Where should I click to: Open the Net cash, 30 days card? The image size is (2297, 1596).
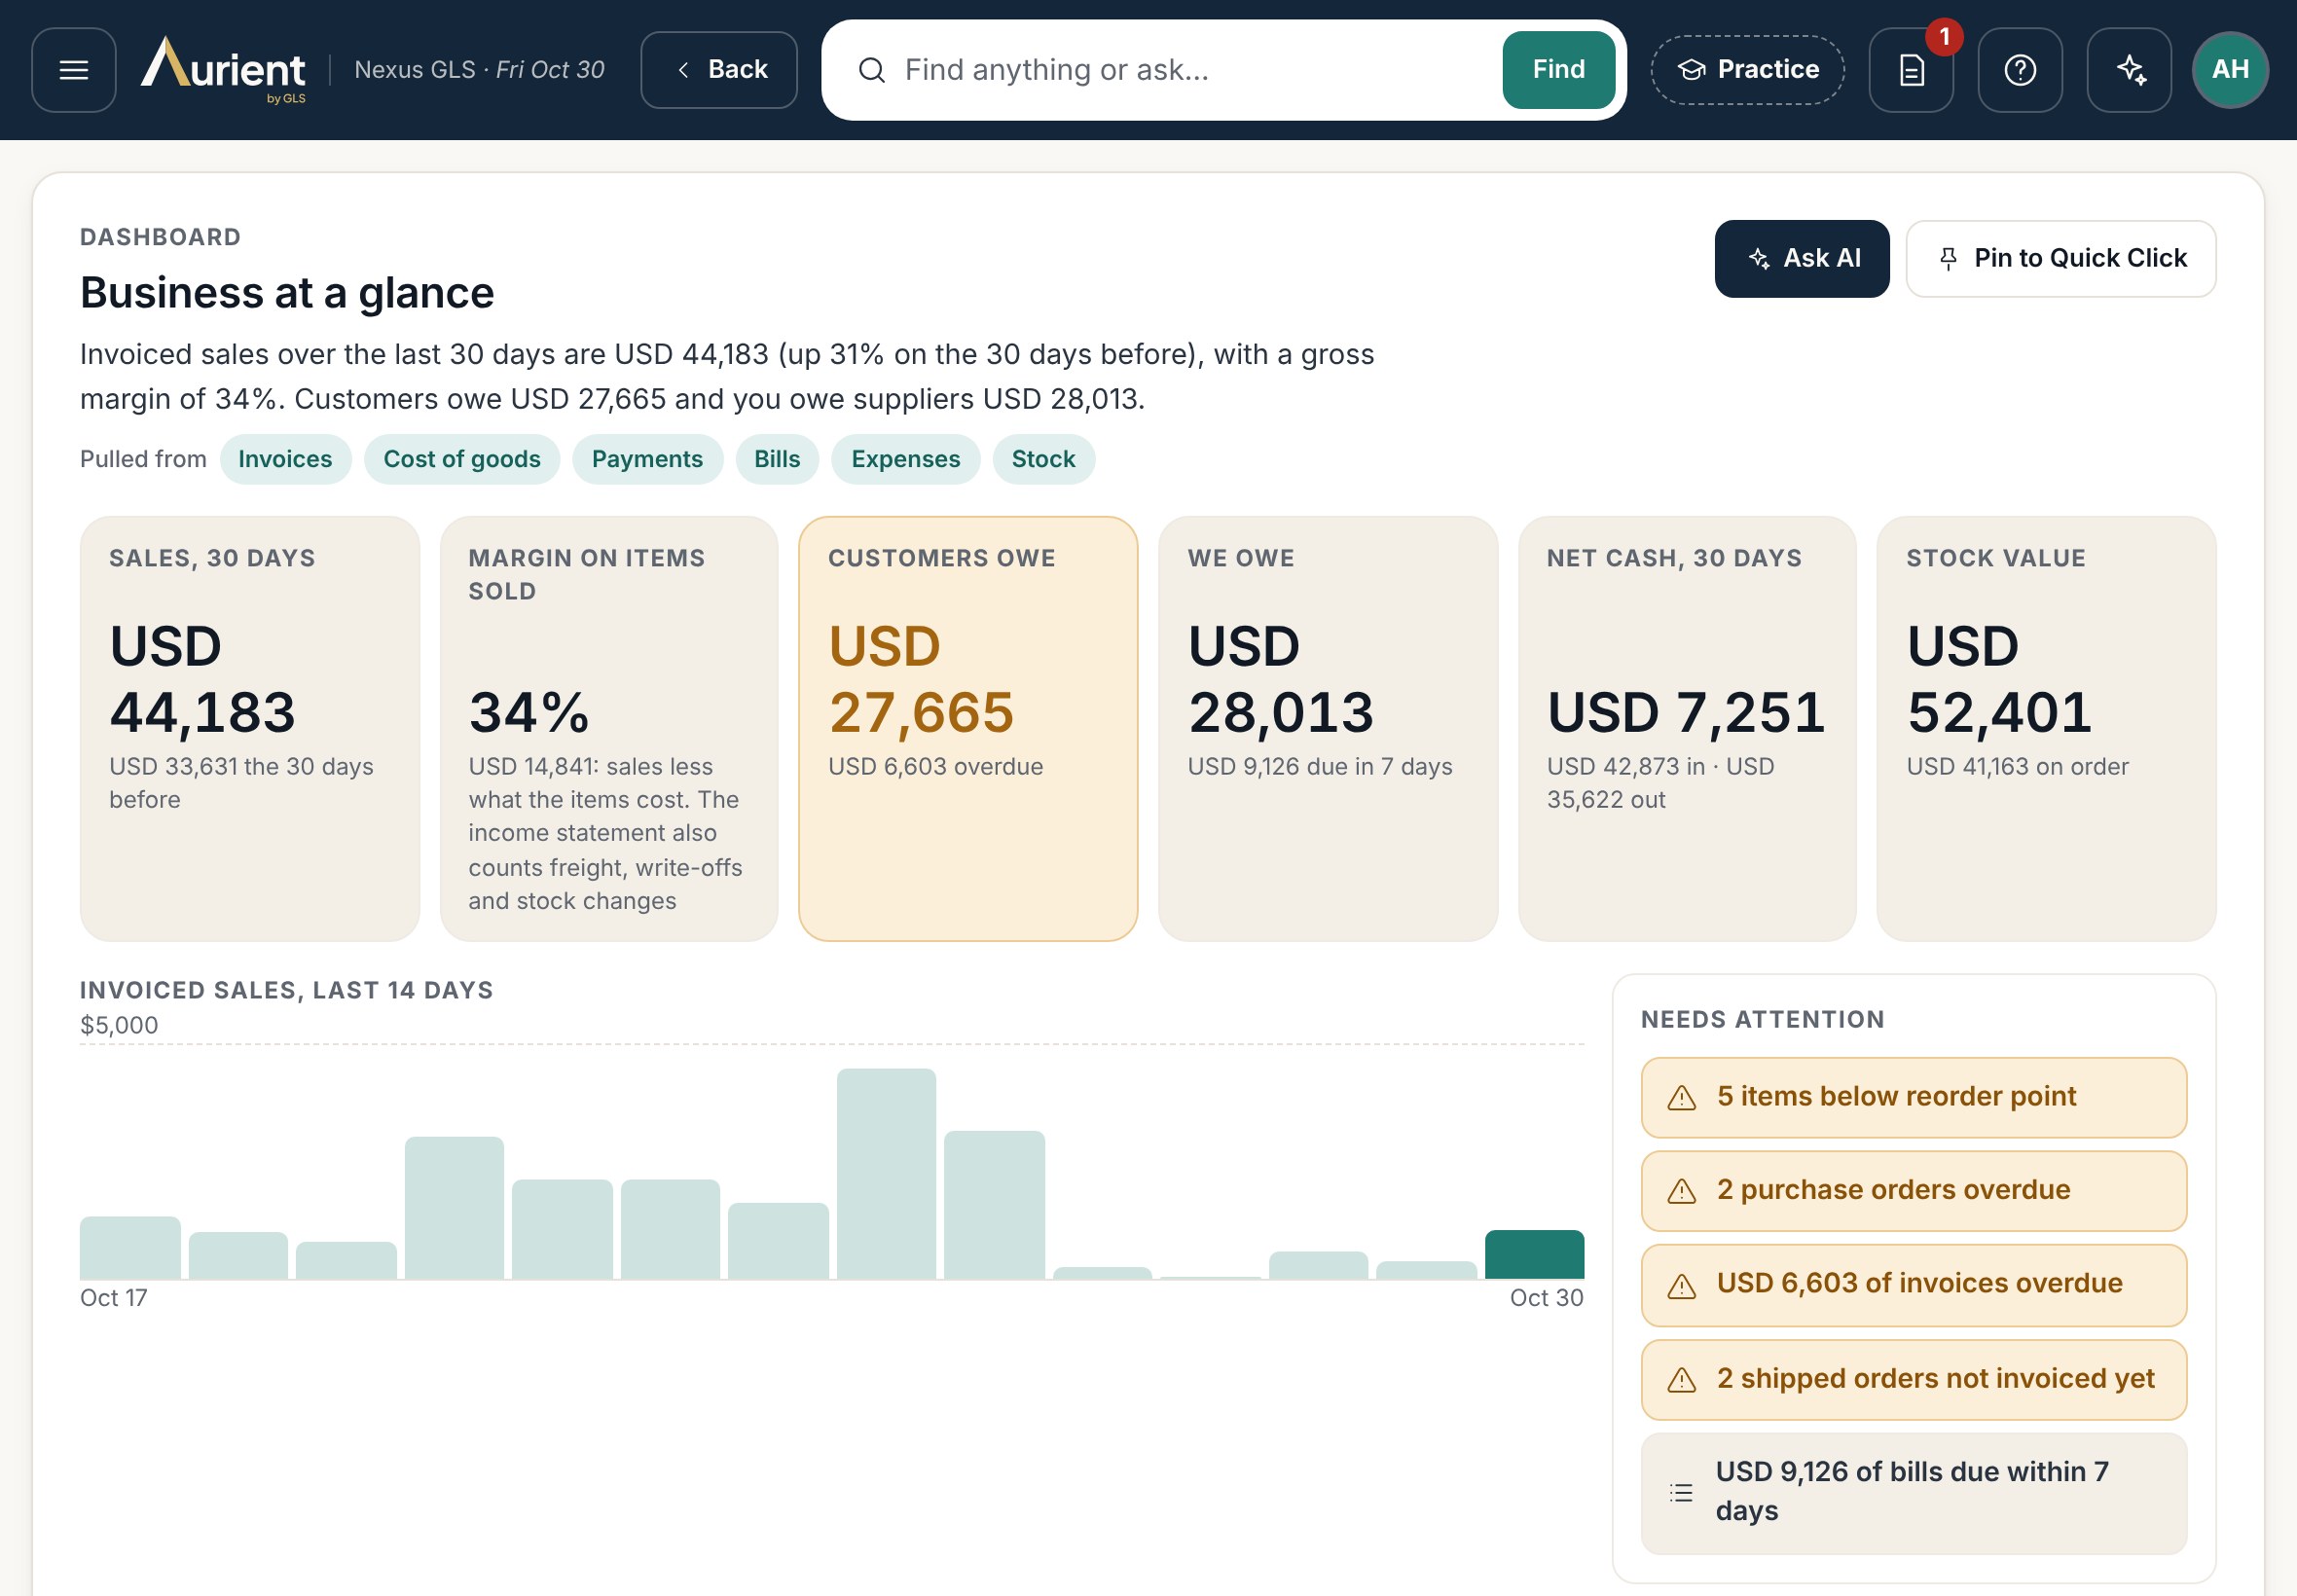(x=1687, y=729)
